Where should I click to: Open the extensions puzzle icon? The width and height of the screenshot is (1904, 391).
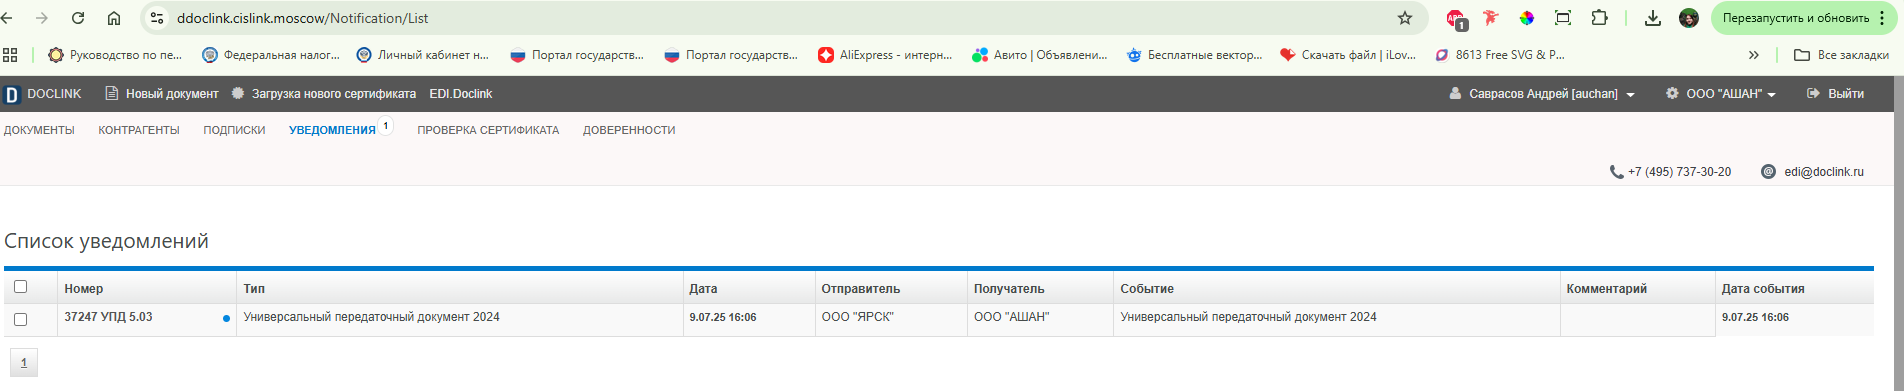click(1599, 18)
